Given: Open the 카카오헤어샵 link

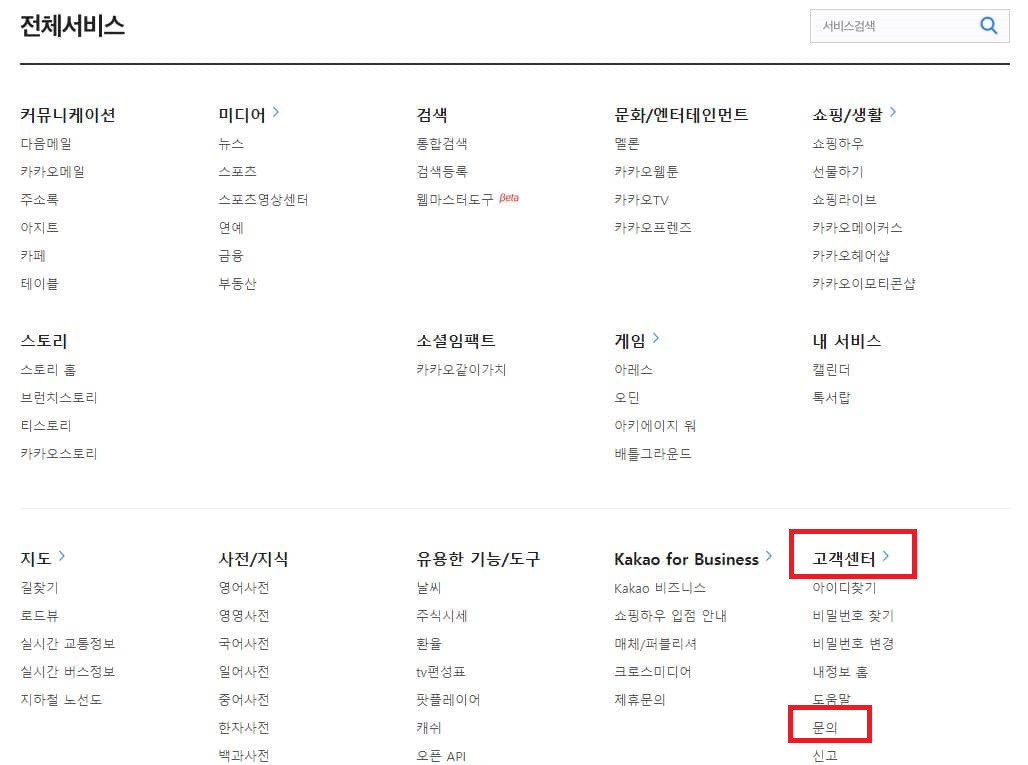Looking at the screenshot, I should pos(851,256).
